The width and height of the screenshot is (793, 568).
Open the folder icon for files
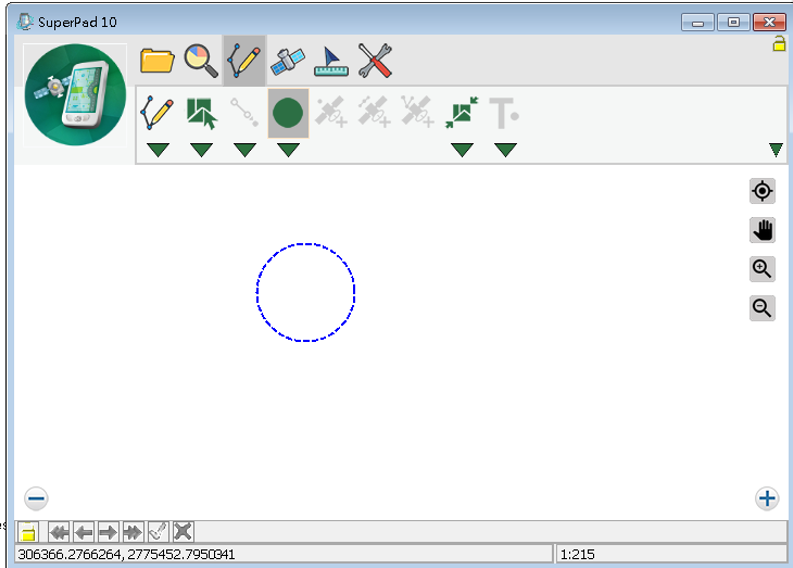coord(157,61)
